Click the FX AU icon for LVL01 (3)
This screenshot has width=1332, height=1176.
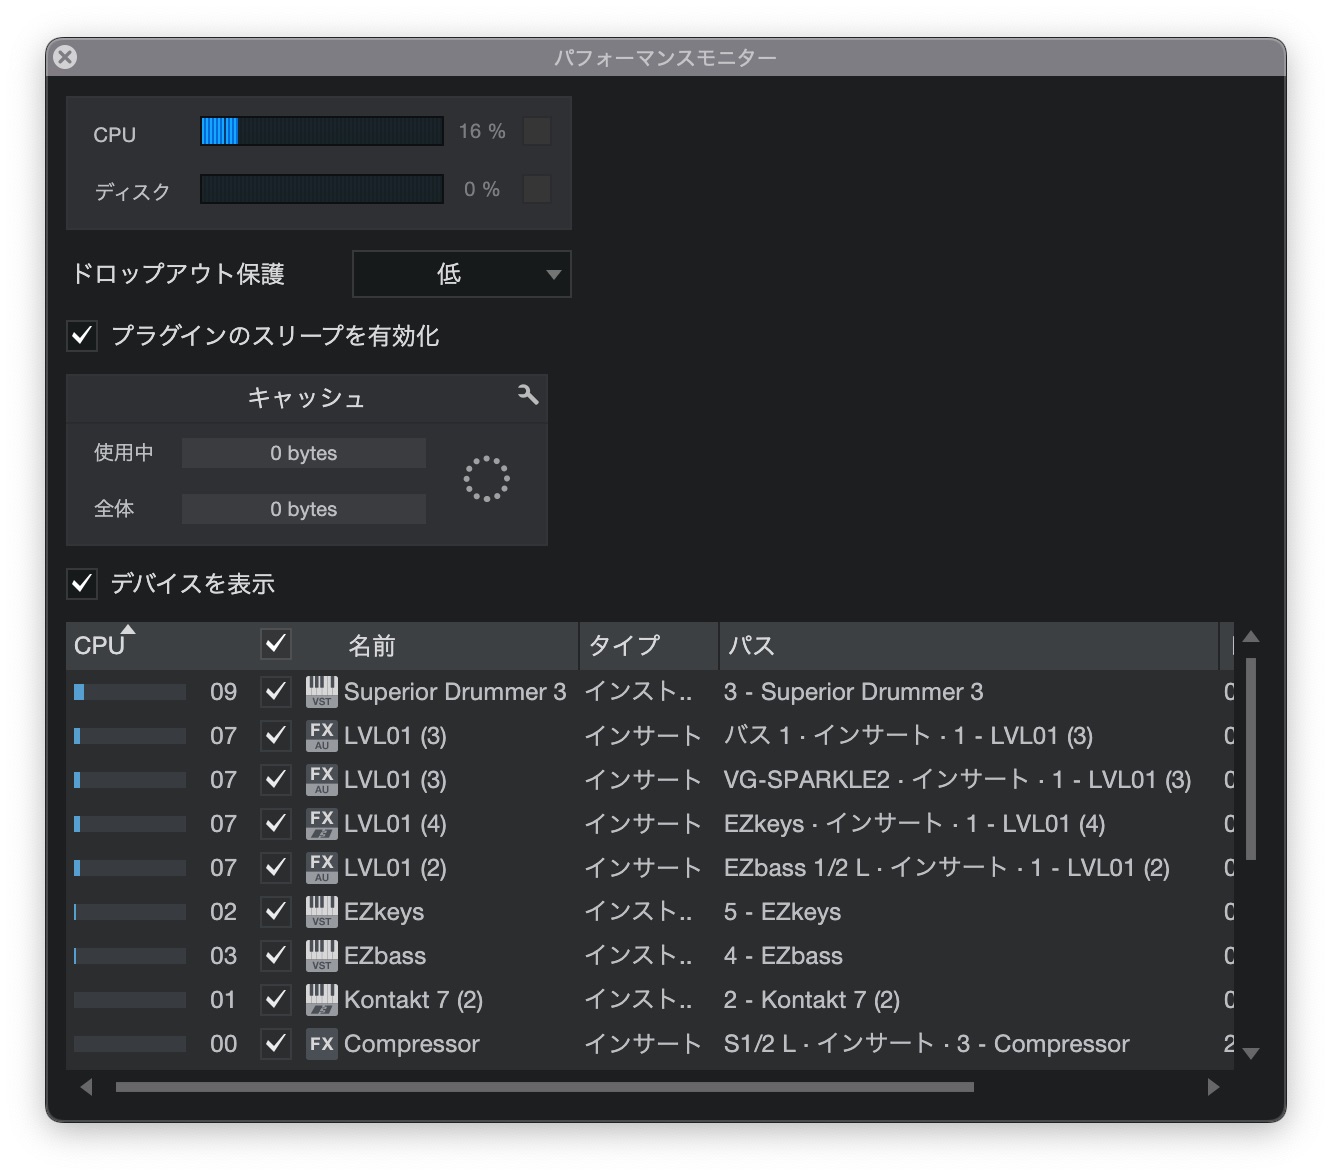tap(320, 735)
